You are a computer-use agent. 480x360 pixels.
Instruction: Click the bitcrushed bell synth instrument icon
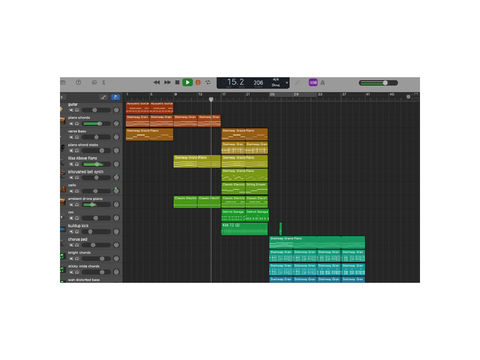(63, 174)
